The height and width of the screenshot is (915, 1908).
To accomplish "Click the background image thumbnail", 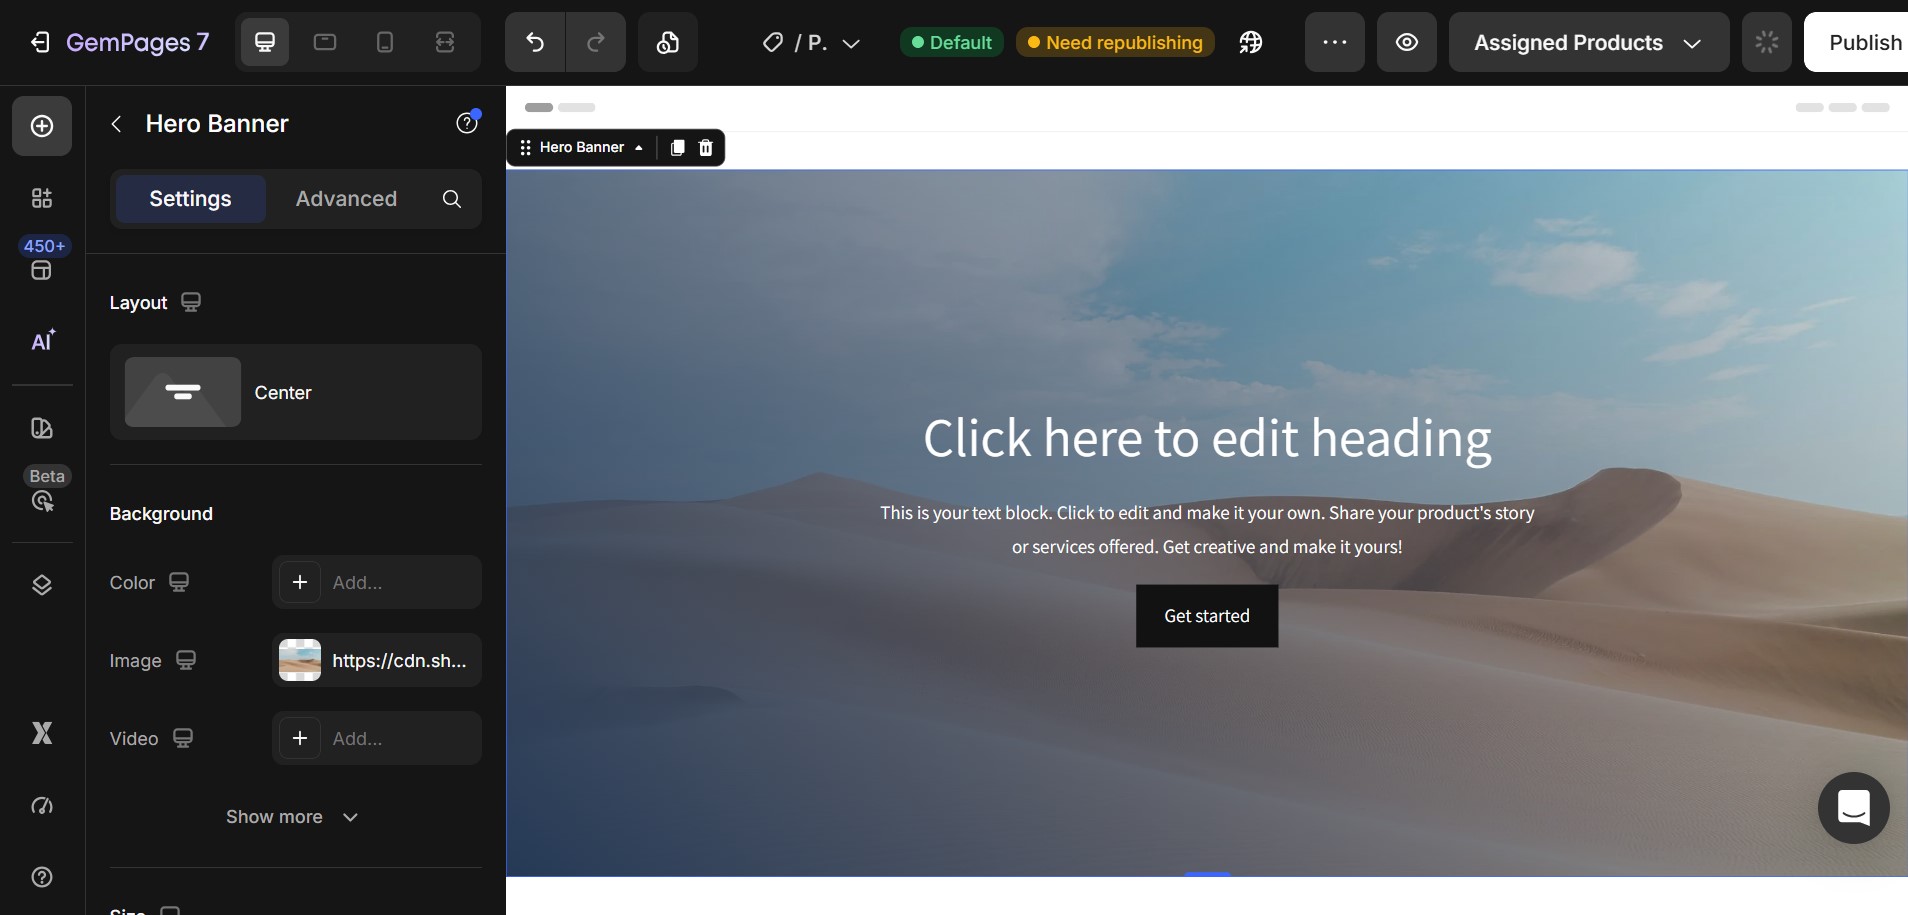I will tap(300, 660).
